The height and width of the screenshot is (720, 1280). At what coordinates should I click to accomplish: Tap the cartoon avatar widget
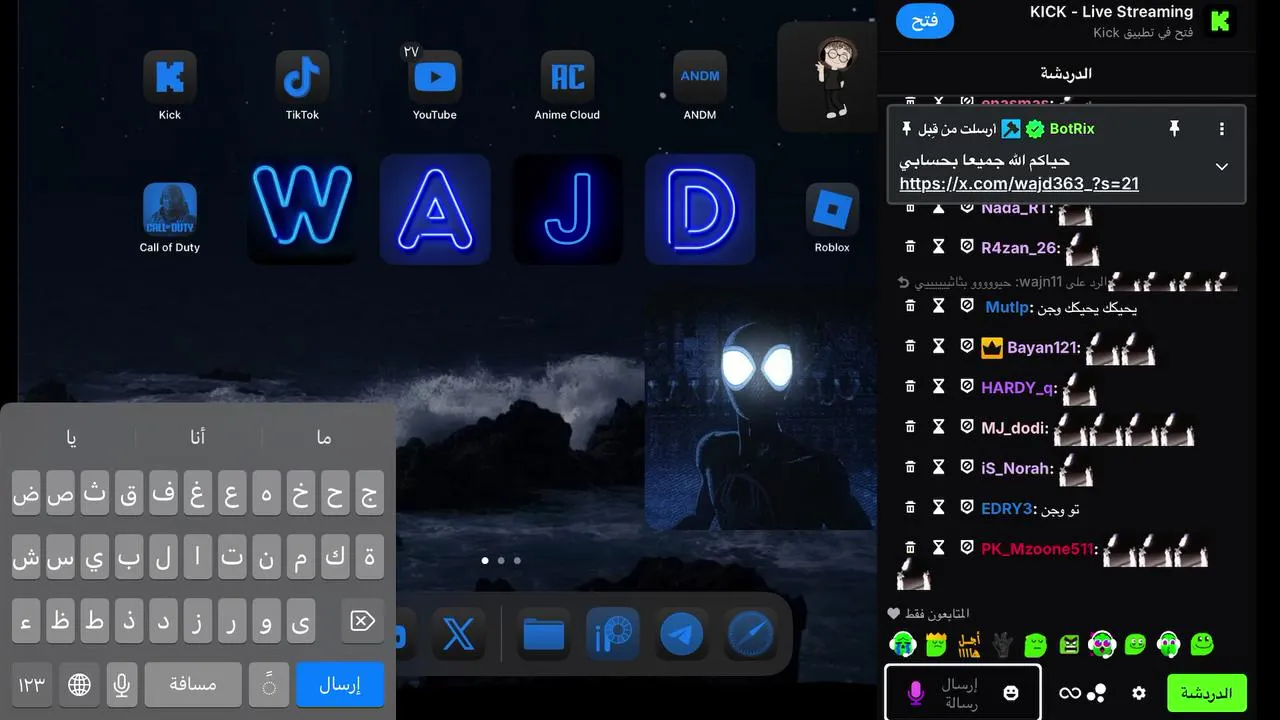tap(828, 77)
